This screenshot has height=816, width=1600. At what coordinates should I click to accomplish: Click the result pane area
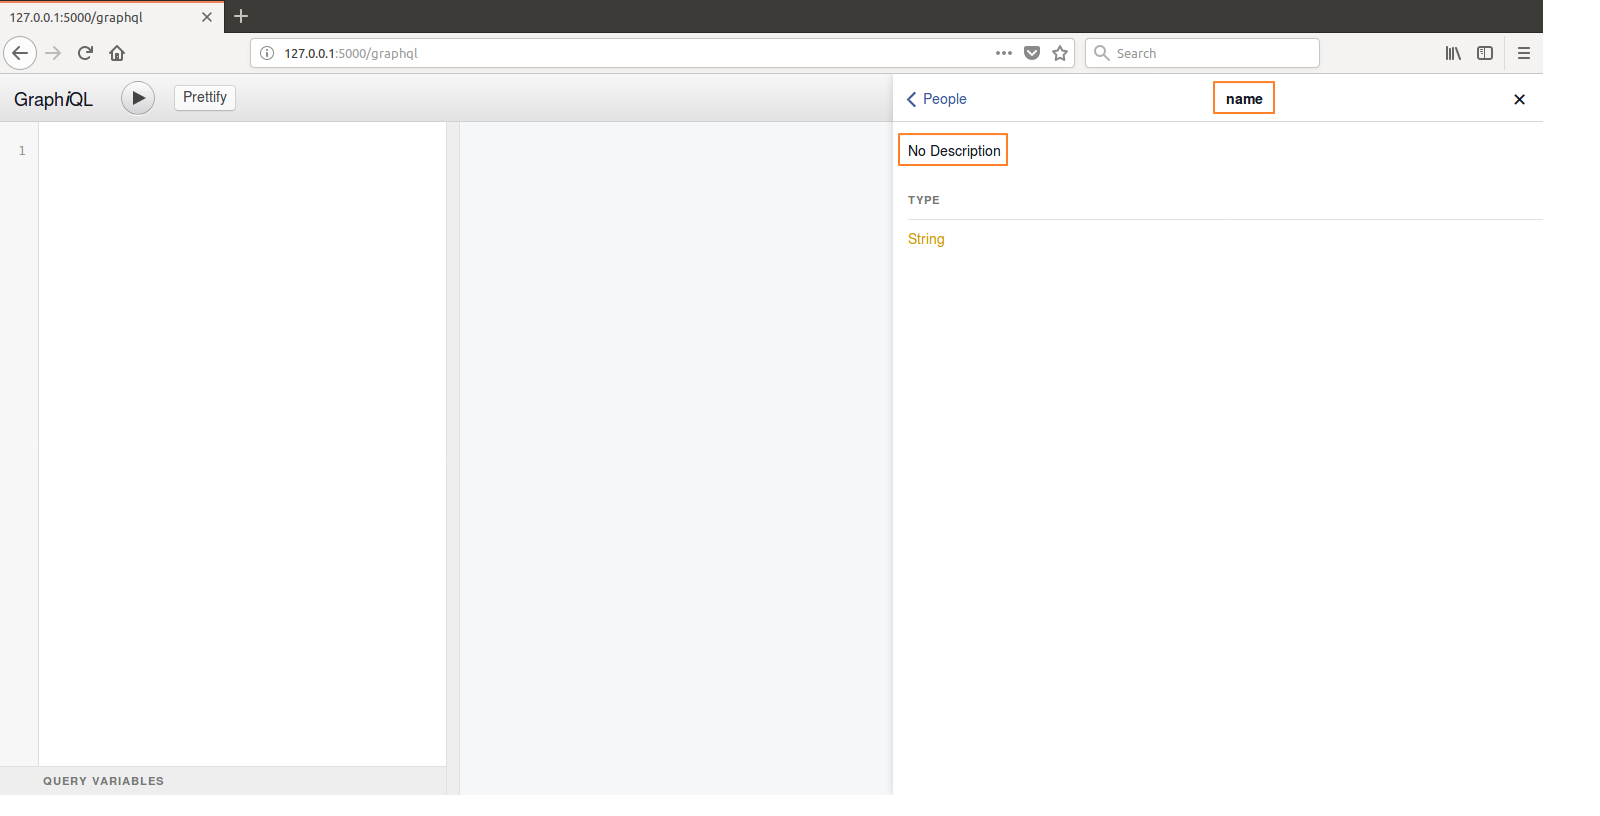[x=675, y=458]
